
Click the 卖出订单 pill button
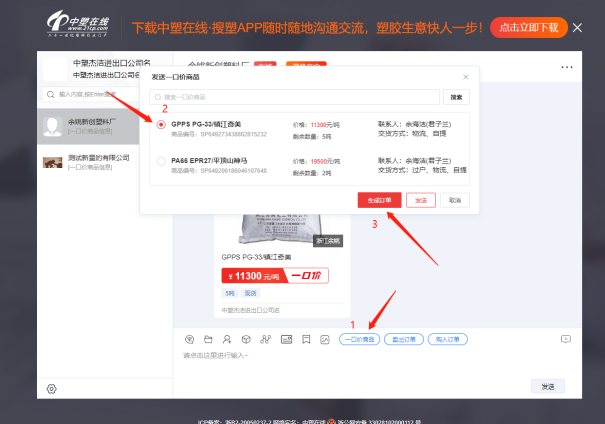[x=404, y=340]
